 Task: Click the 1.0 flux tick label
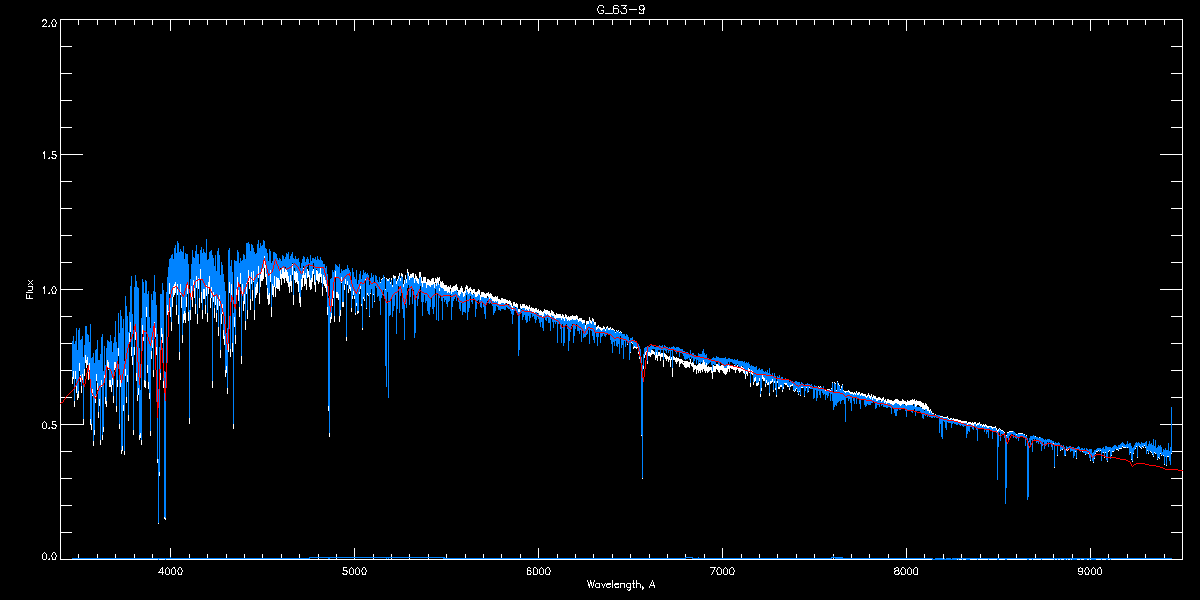48,290
